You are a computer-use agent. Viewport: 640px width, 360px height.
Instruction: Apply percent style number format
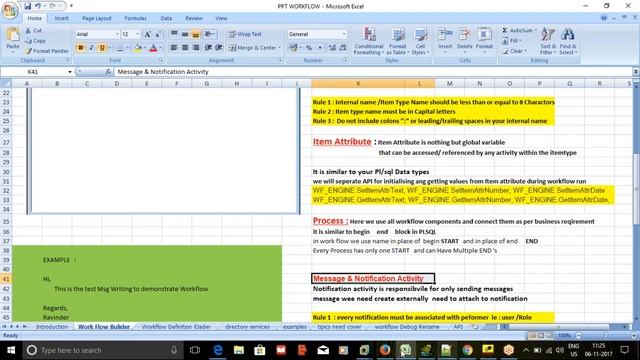pos(309,48)
